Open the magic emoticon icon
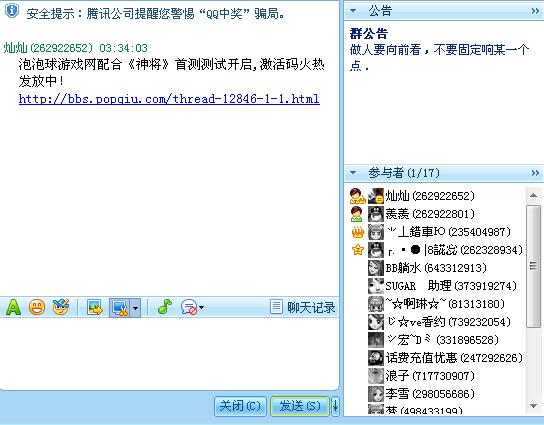 click(61, 307)
